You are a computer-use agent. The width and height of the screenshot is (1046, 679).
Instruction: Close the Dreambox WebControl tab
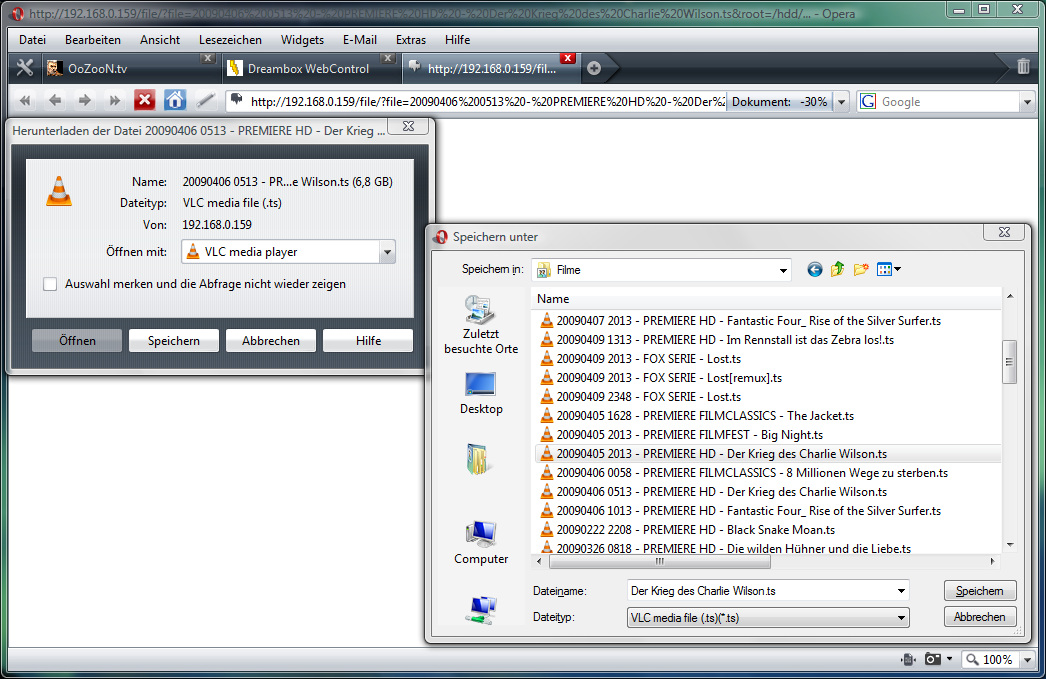[388, 59]
